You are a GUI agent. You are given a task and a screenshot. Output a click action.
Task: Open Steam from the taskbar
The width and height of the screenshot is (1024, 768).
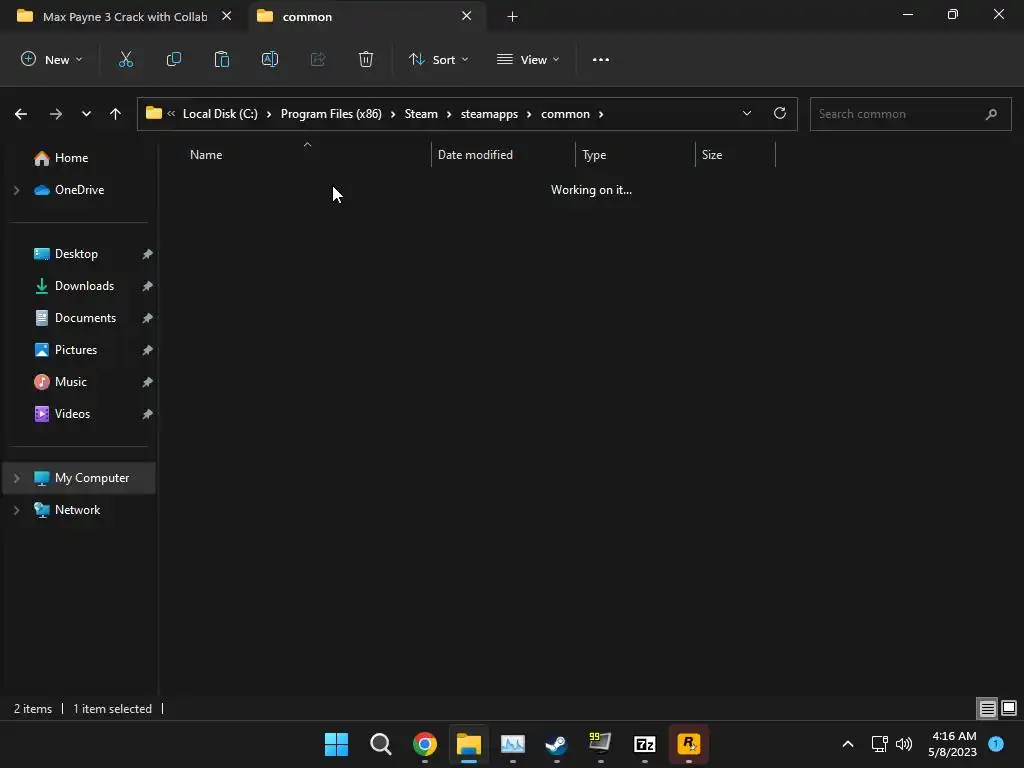tap(556, 744)
